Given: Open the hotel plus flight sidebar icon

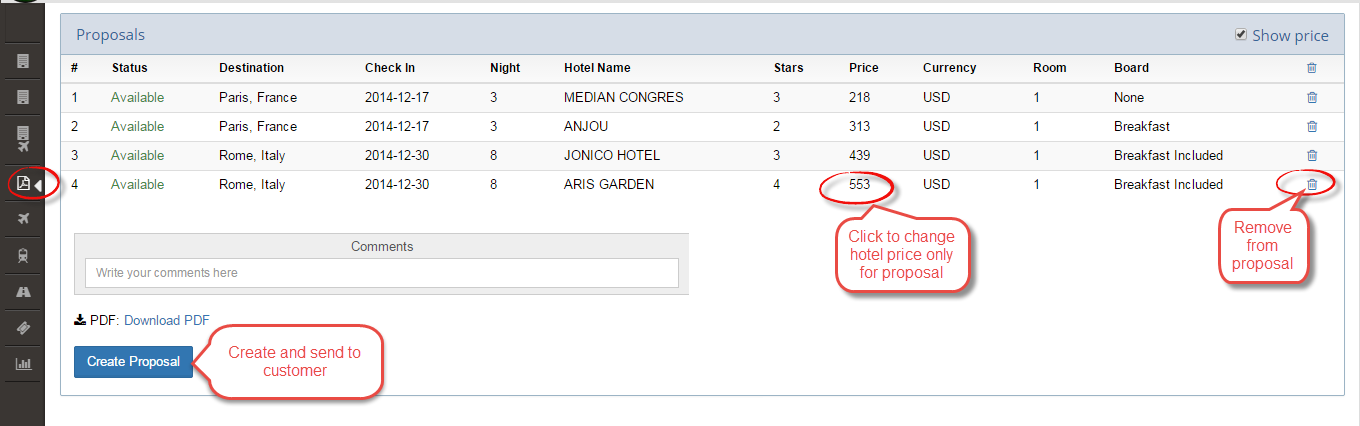Looking at the screenshot, I should click(23, 140).
